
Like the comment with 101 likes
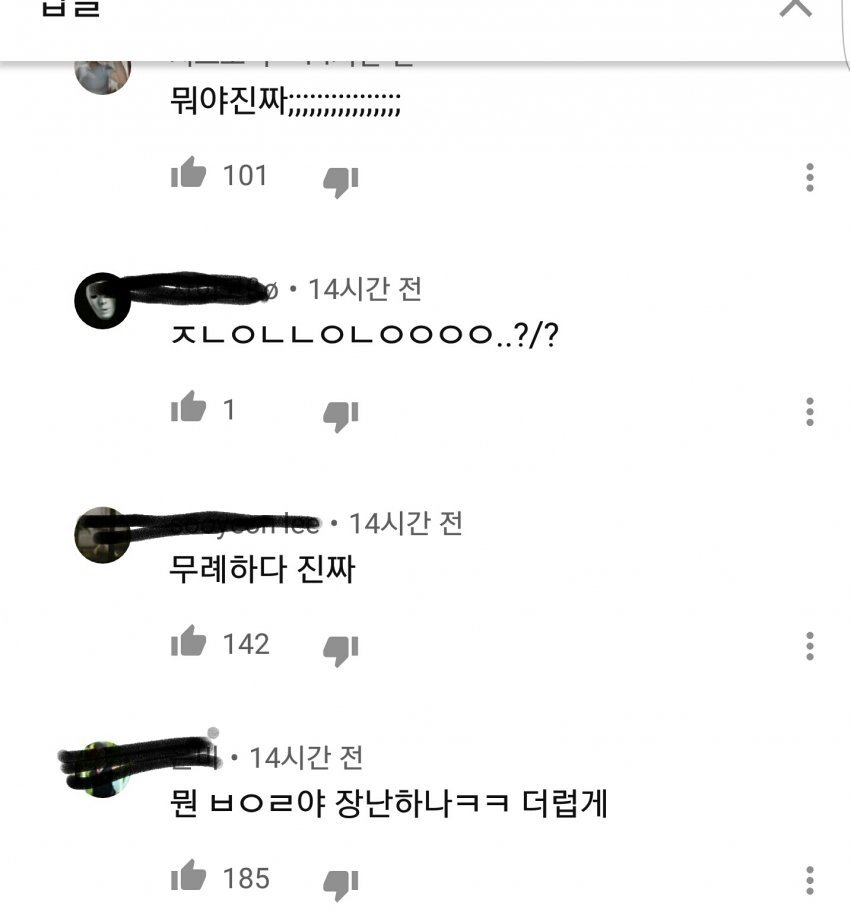point(188,173)
